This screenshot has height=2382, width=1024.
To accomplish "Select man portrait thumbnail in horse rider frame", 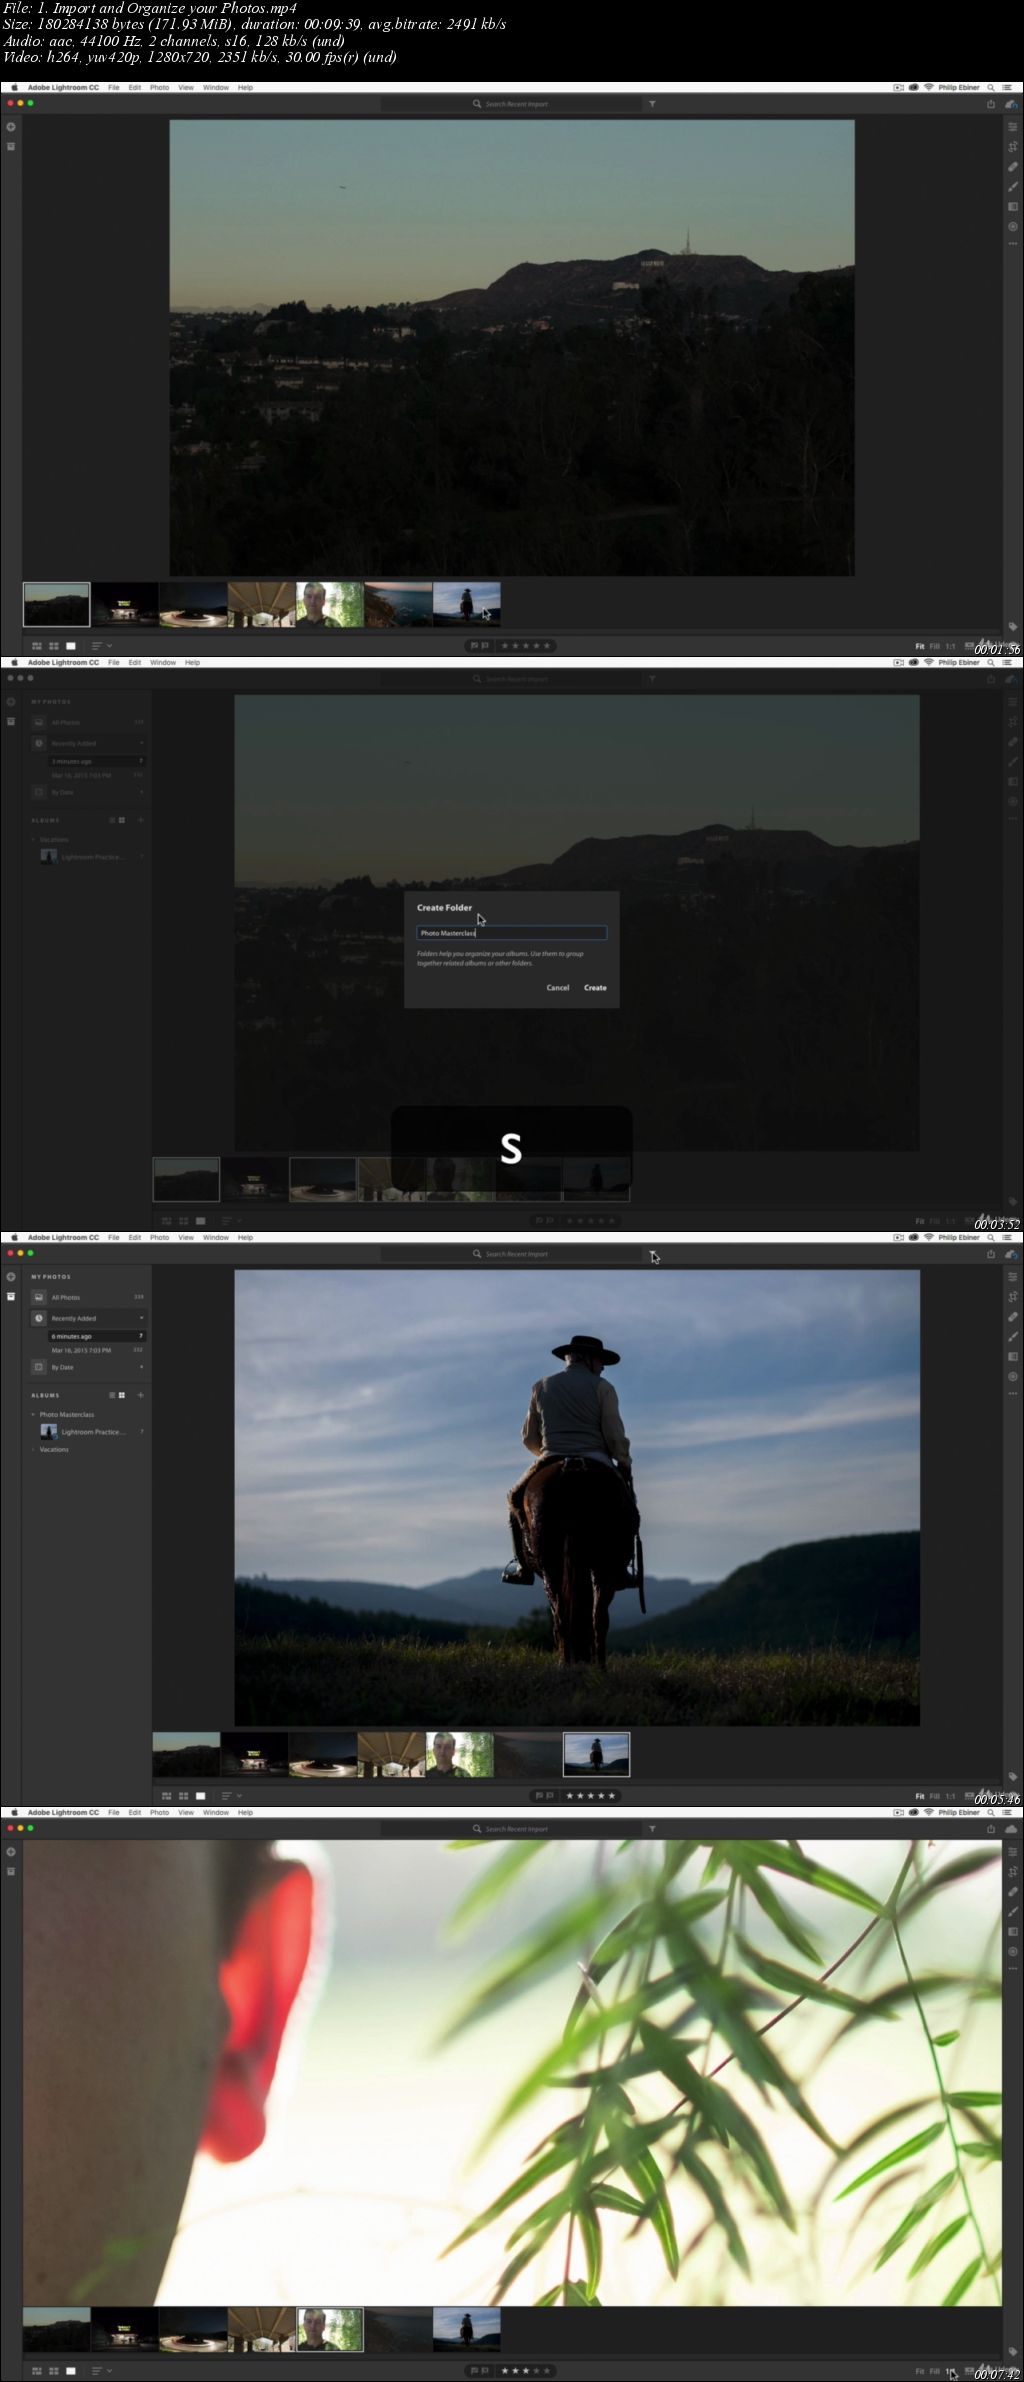I will (x=460, y=1755).
